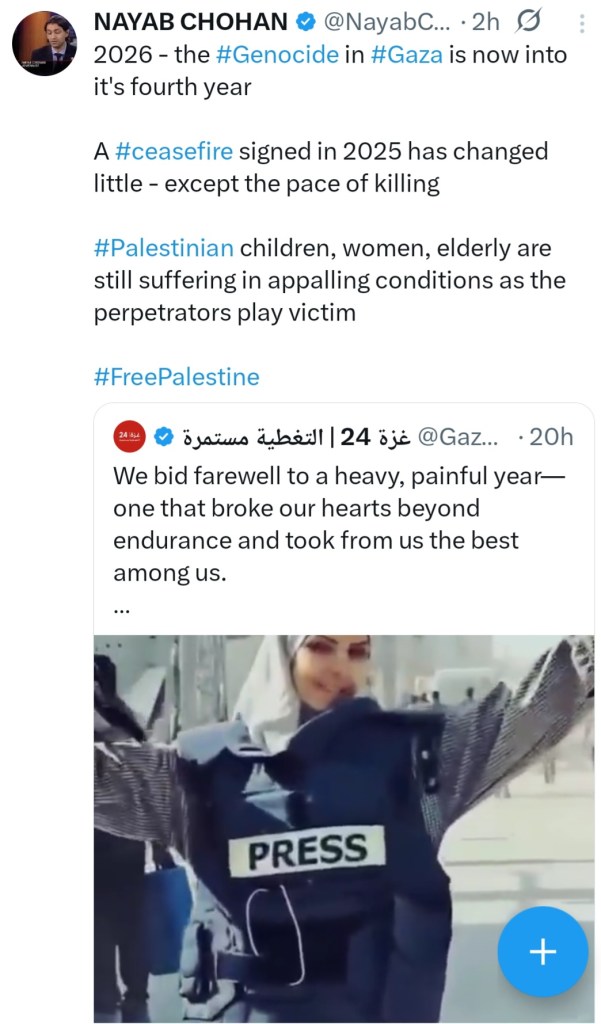Screen dimensions: 601x1024
Task: Tap the quoted post's 20h timestamp
Action: tap(548, 437)
